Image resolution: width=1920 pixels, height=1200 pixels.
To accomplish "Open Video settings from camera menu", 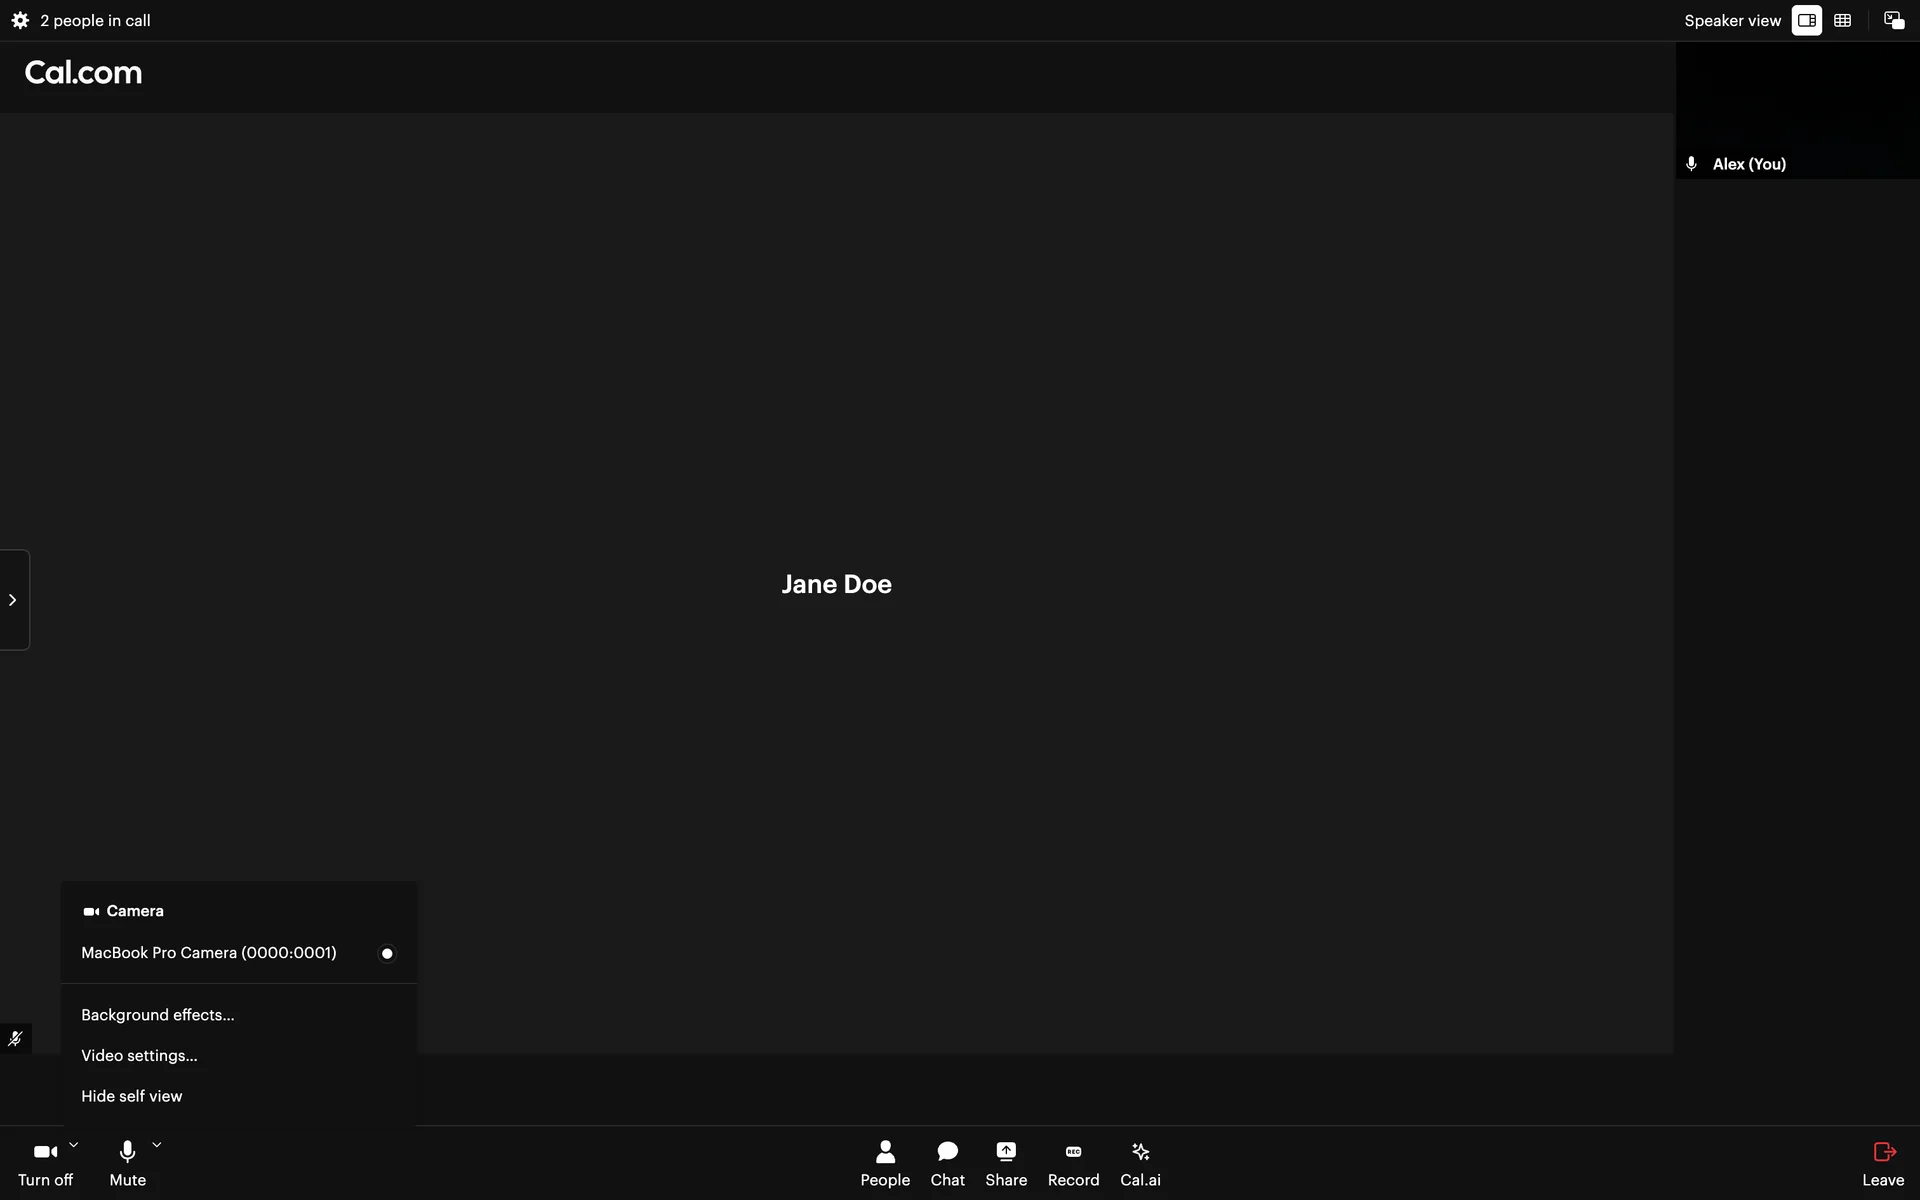I will (x=139, y=1055).
